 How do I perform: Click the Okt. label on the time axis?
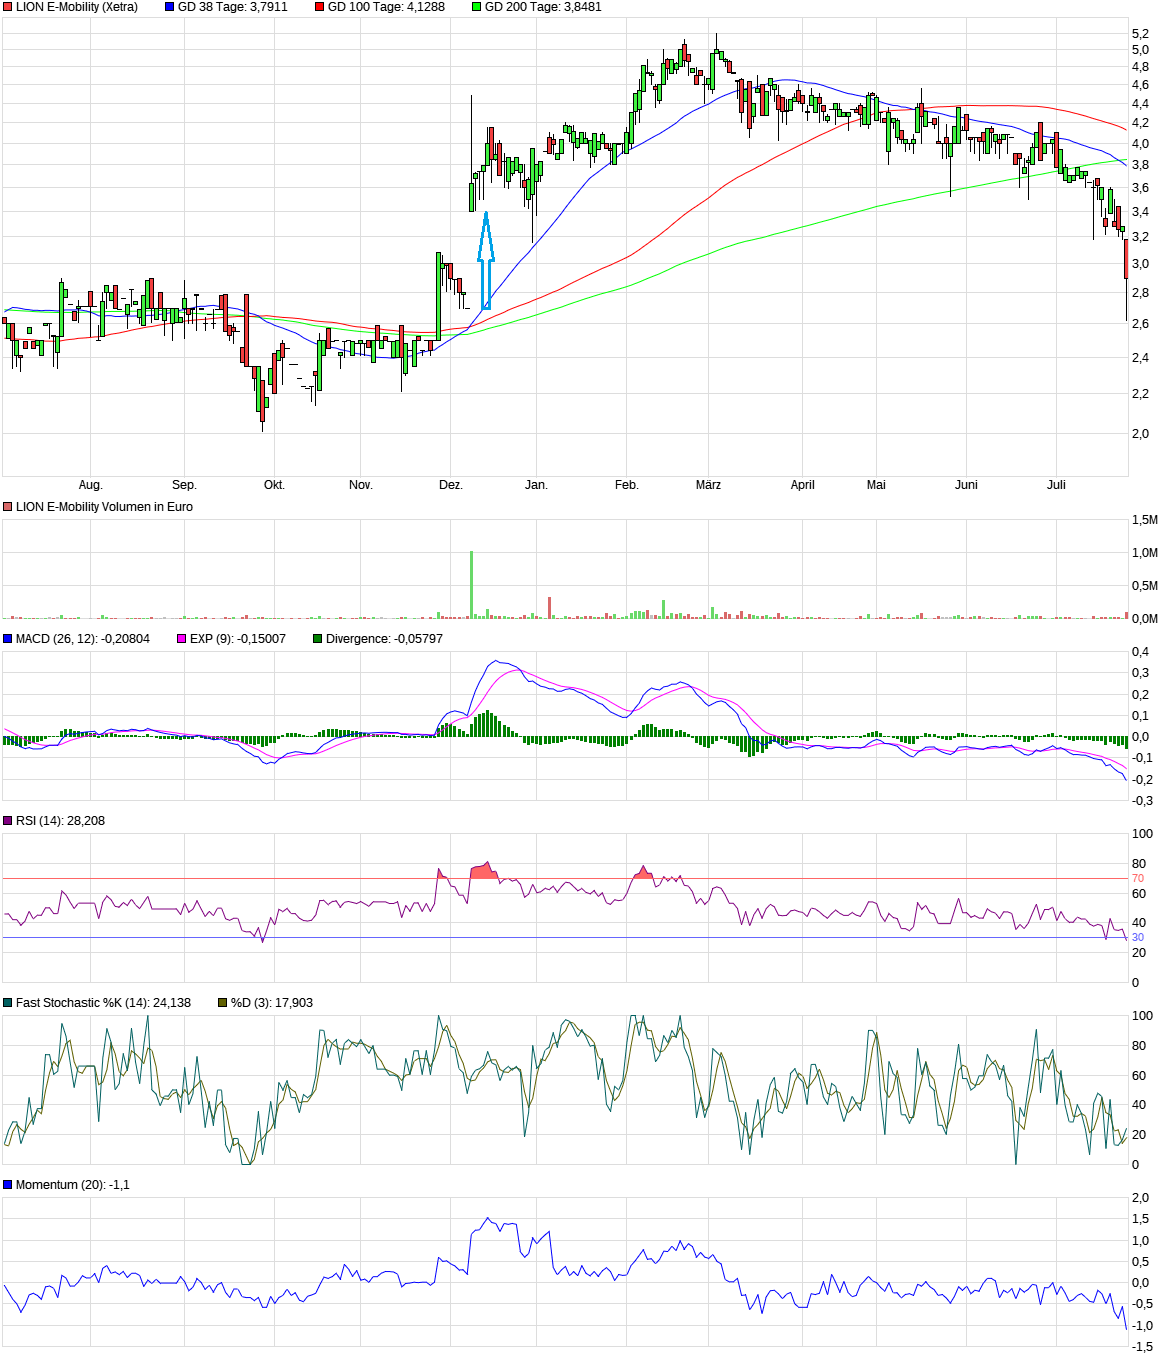pyautogui.click(x=274, y=485)
